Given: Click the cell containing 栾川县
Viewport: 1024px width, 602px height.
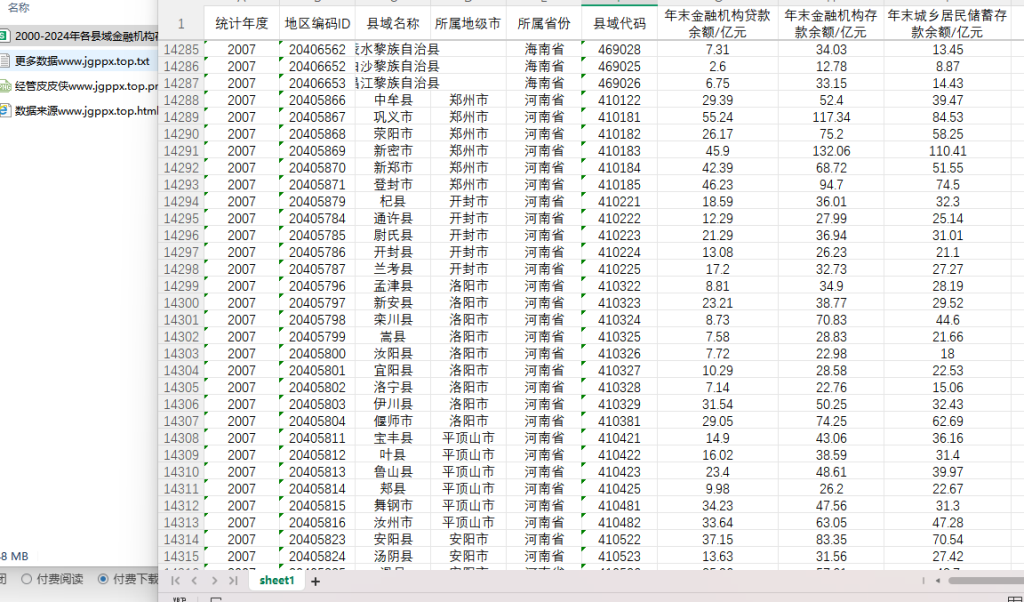Looking at the screenshot, I should click(x=393, y=320).
